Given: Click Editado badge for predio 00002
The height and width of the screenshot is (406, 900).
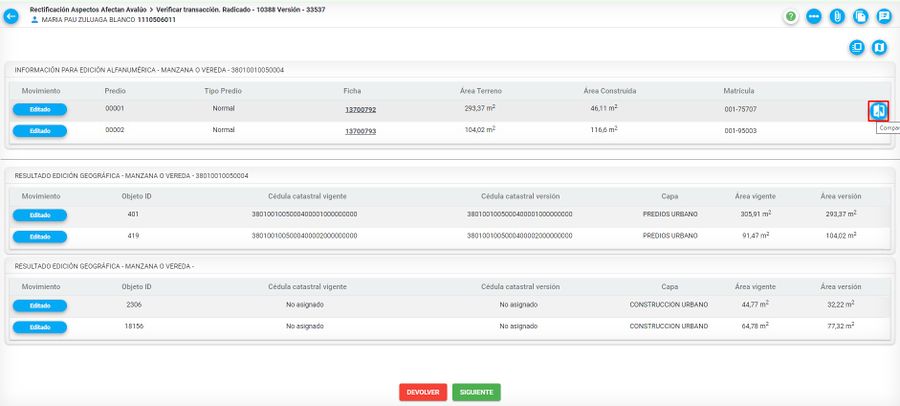Looking at the screenshot, I should pyautogui.click(x=40, y=131).
